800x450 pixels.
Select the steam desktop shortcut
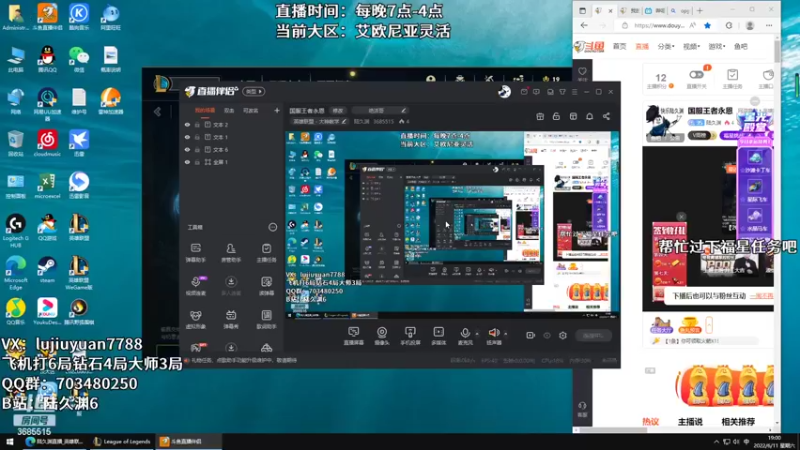pyautogui.click(x=47, y=269)
